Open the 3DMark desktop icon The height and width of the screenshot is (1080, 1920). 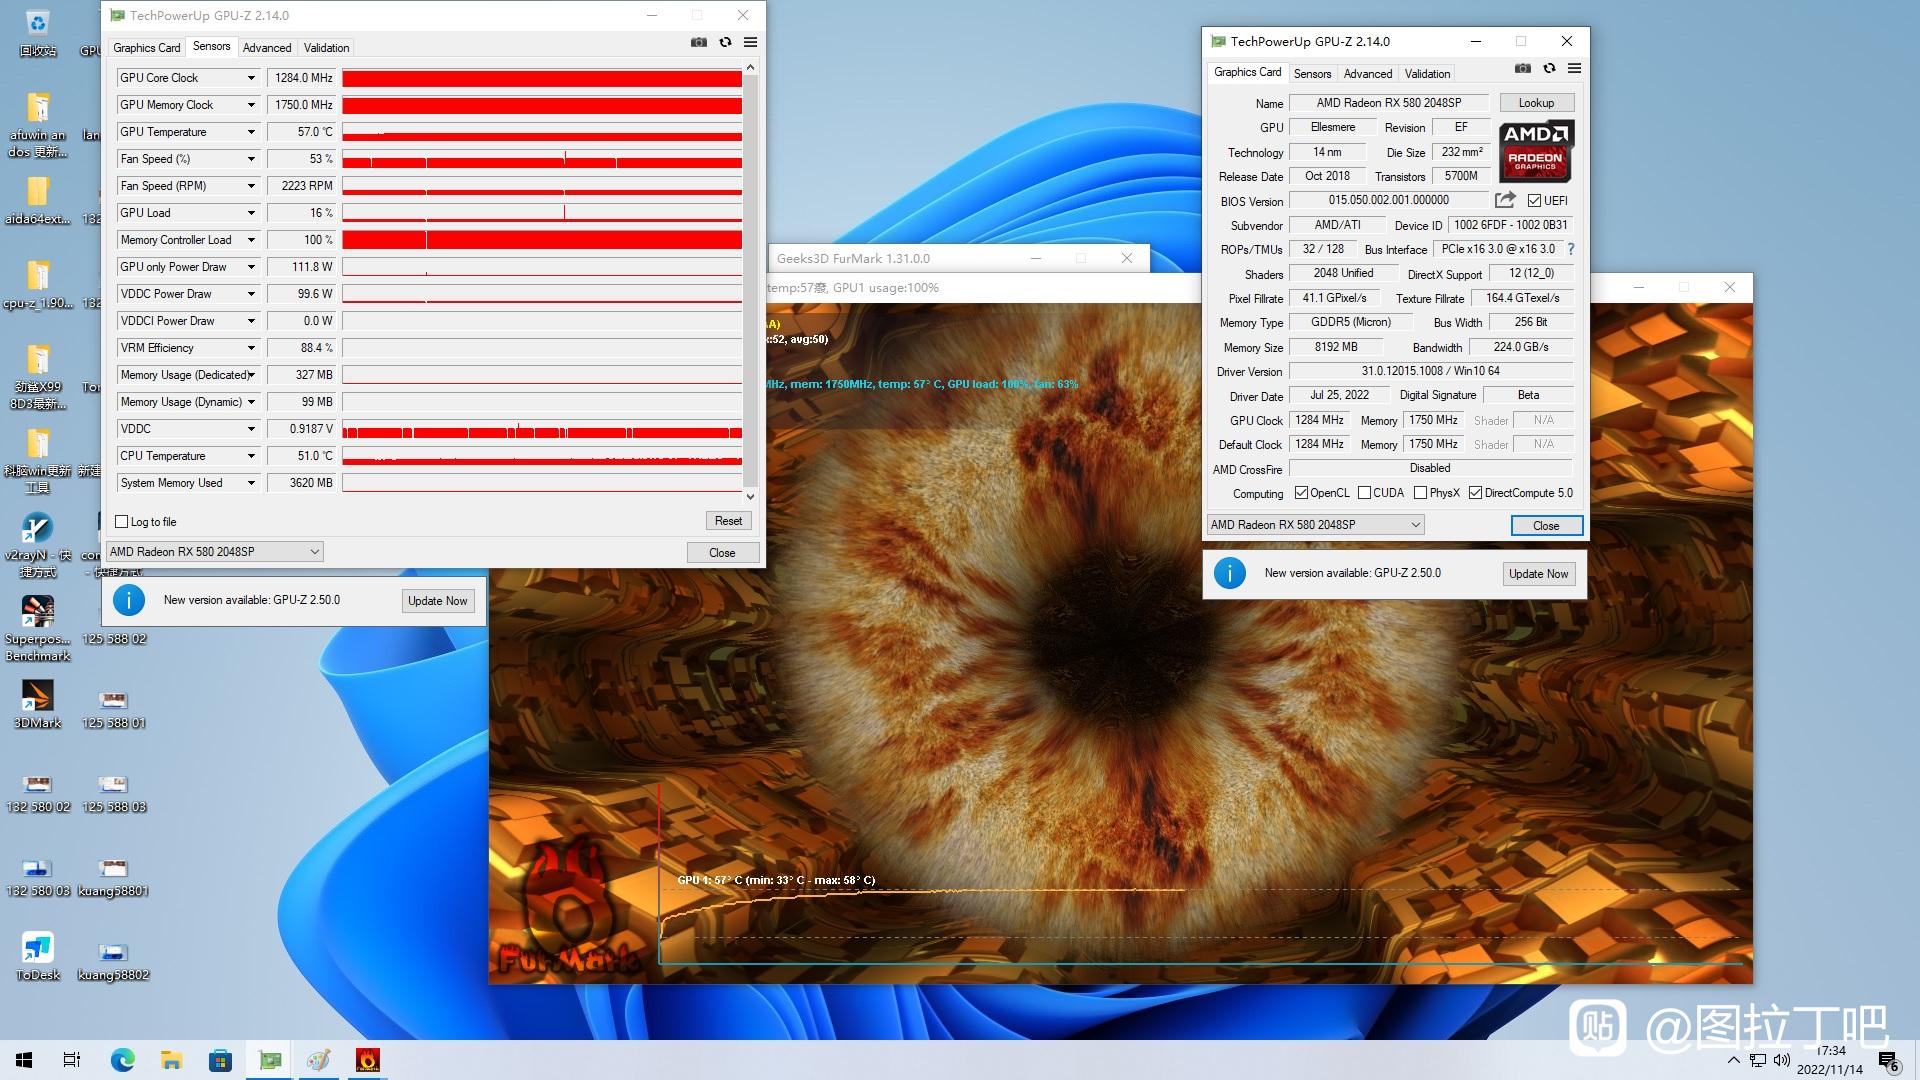coord(38,704)
